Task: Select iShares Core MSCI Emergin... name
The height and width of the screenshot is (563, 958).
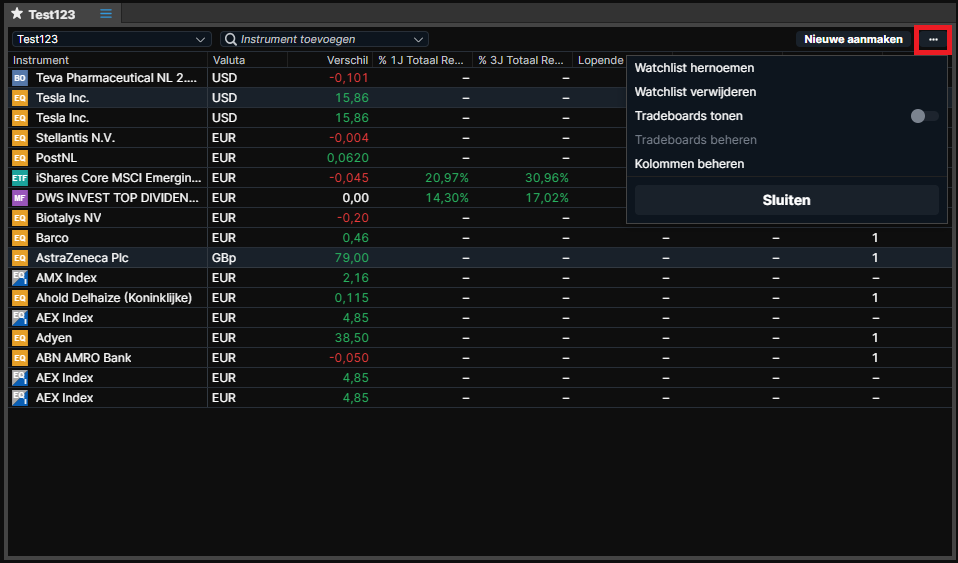Action: coord(118,178)
